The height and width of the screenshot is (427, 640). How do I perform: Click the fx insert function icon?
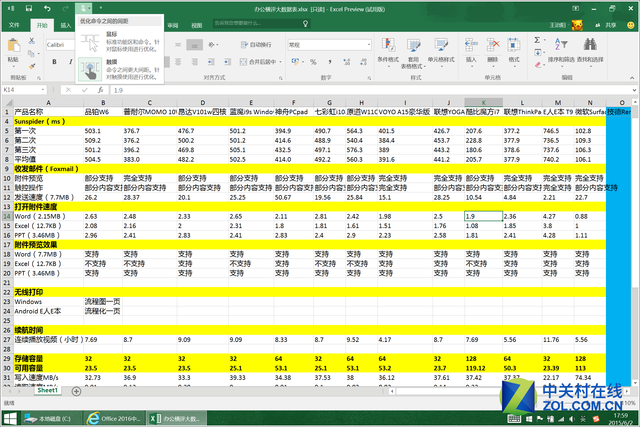coord(100,90)
